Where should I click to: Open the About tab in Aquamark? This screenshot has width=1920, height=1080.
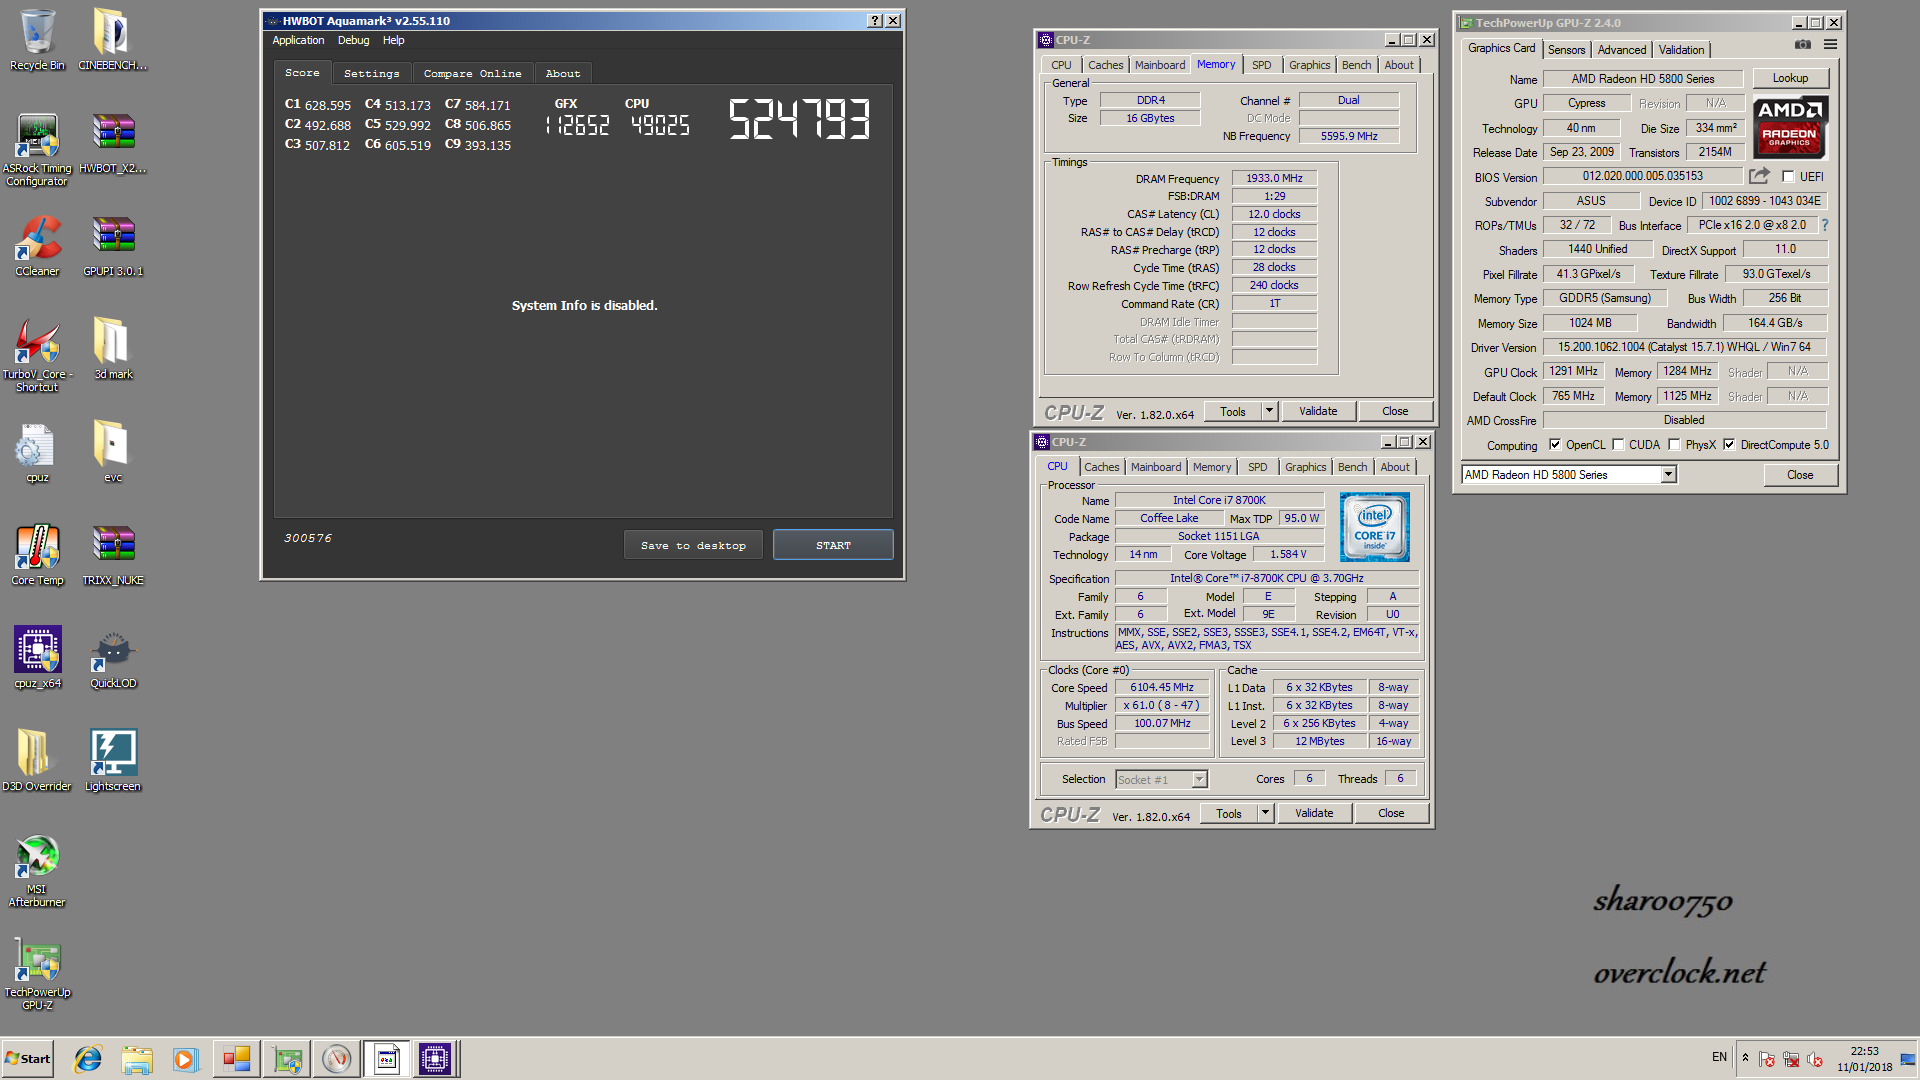563,73
